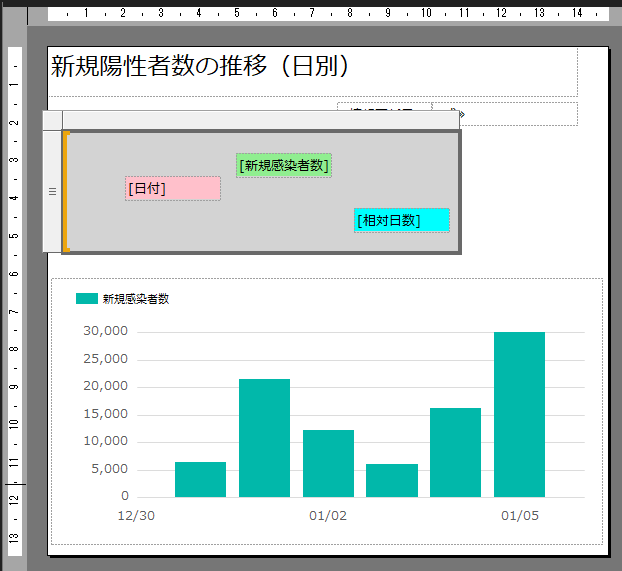622x571 pixels.
Task: Click the horizontal ruler at mark 10
Action: click(x=426, y=13)
